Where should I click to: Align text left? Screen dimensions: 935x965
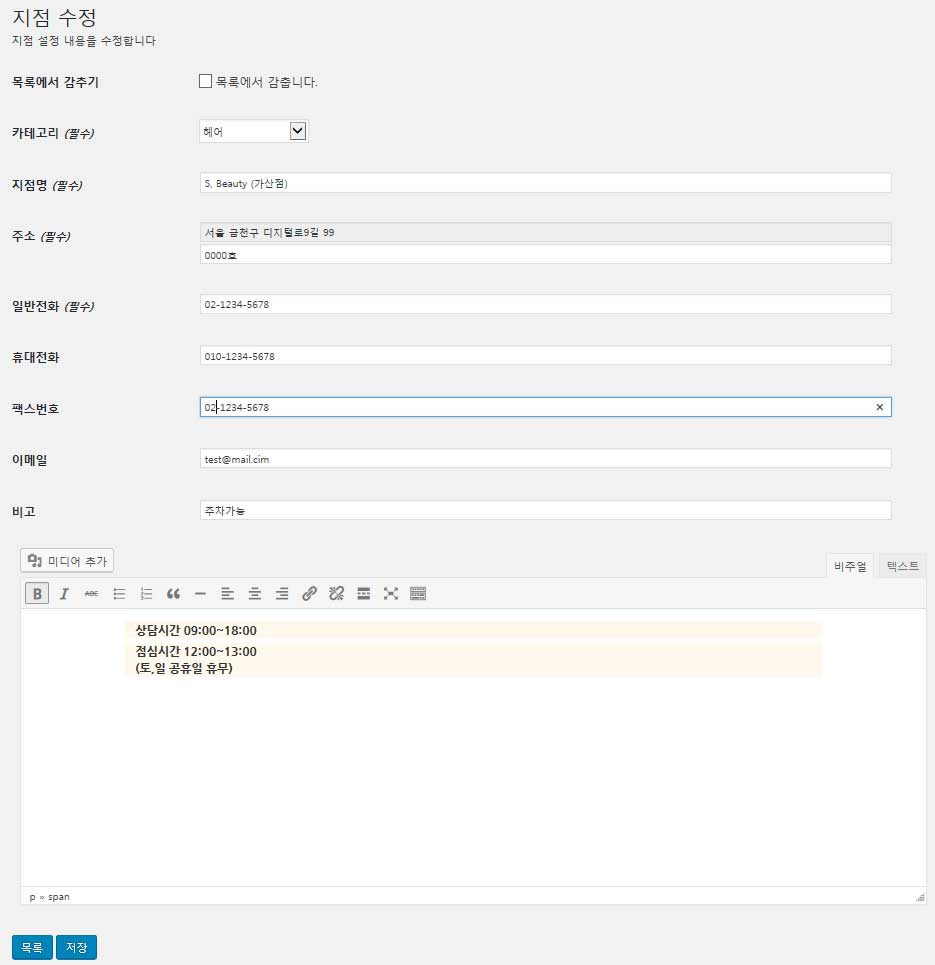227,593
